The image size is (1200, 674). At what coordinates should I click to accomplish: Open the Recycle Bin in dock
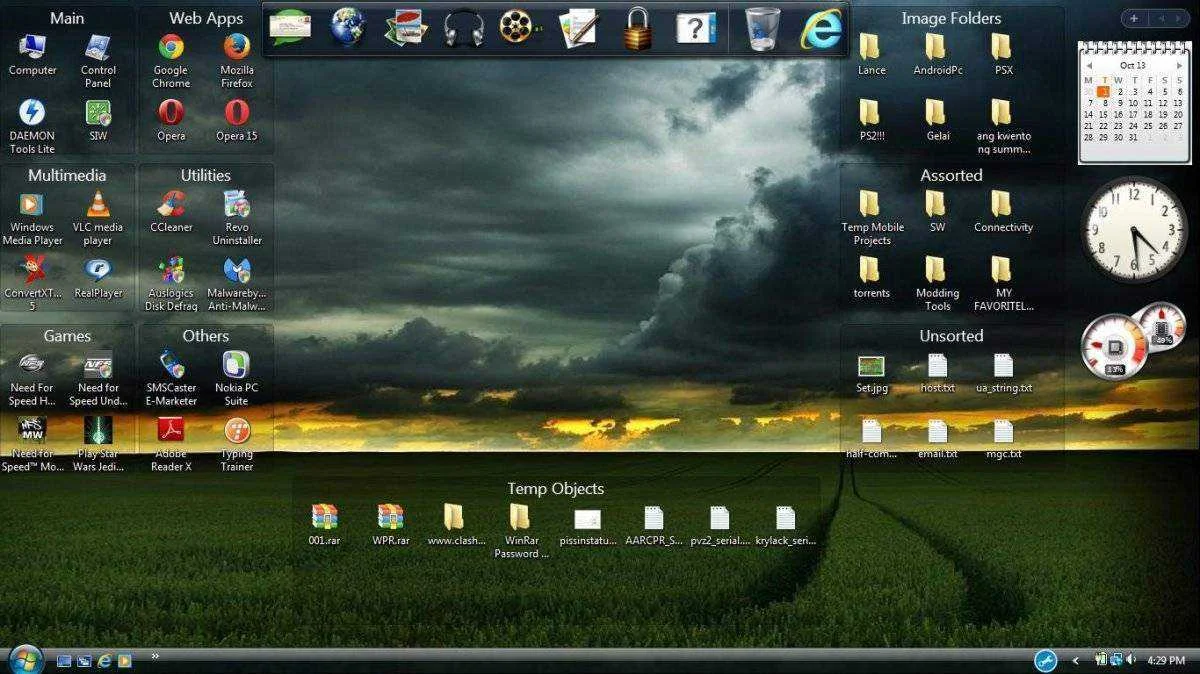[x=762, y=28]
